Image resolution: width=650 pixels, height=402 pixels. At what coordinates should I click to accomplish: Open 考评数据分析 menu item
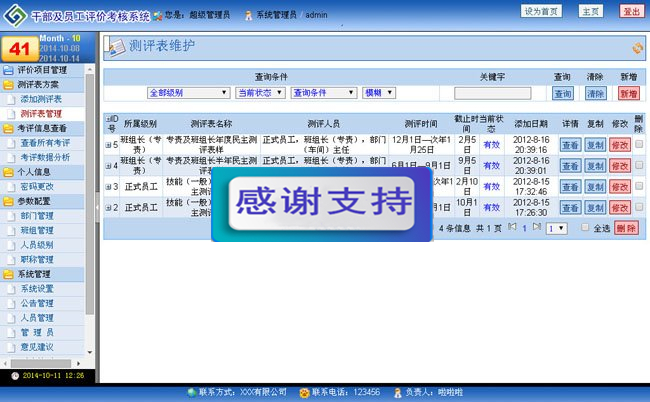click(45, 158)
